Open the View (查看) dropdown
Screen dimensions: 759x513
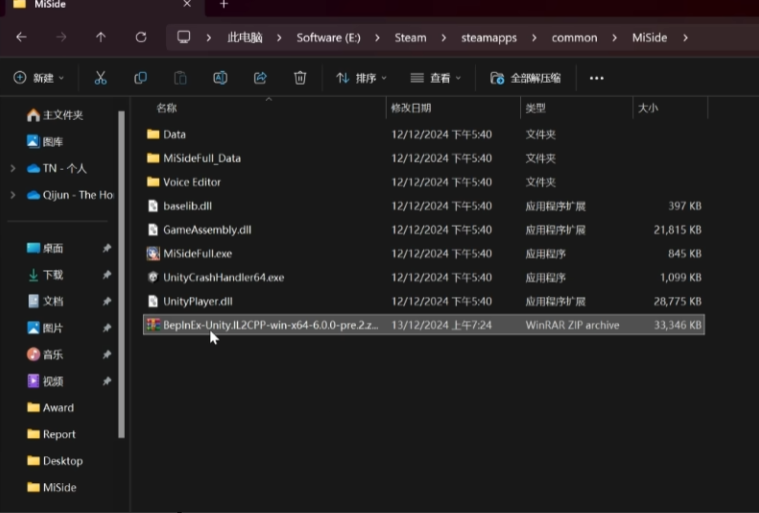tap(436, 78)
